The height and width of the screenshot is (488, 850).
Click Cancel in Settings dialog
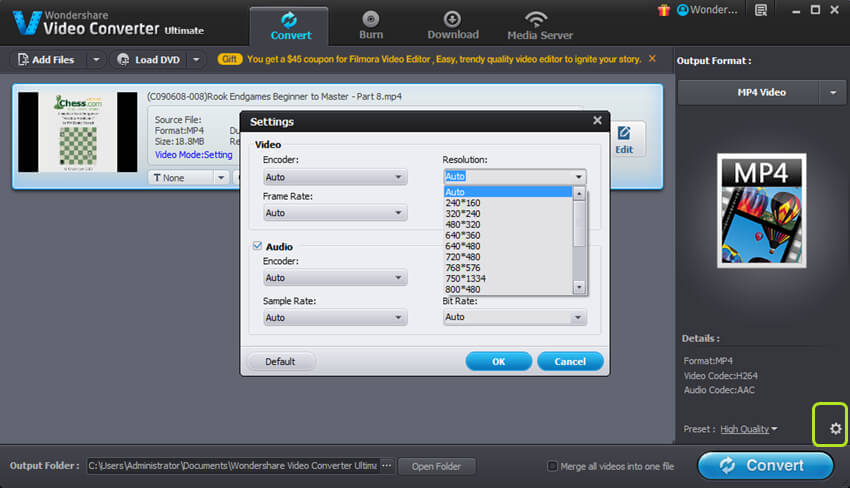click(x=570, y=362)
